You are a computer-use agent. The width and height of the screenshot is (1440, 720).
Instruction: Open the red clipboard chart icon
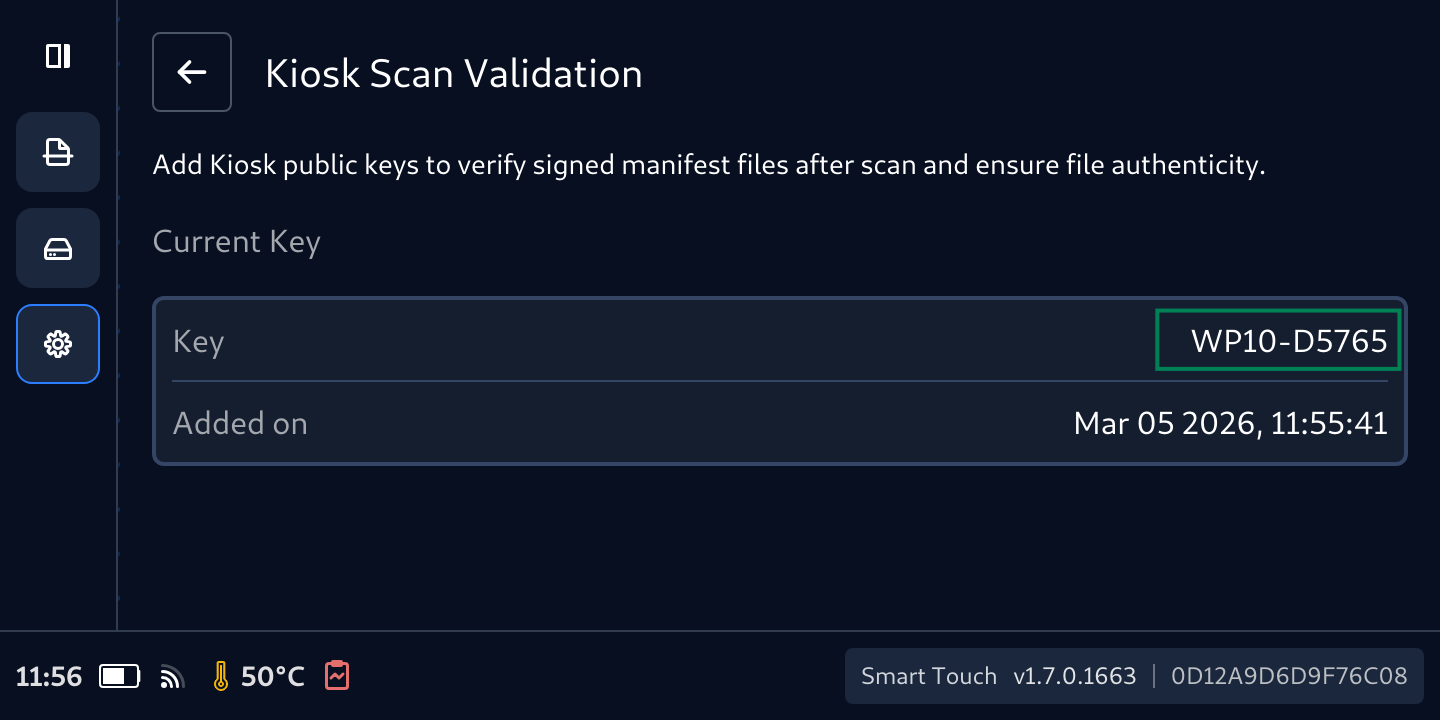point(337,676)
